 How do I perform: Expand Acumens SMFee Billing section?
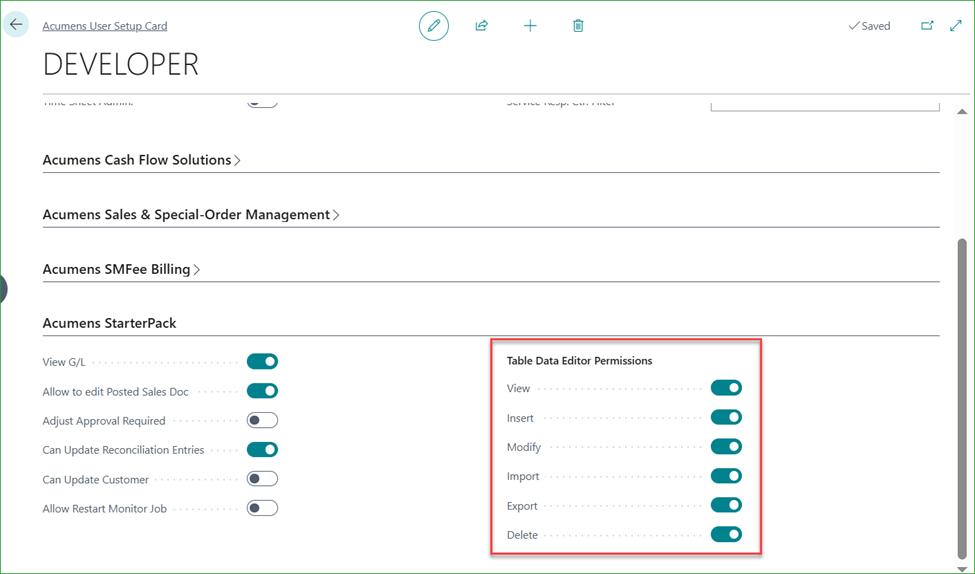[x=121, y=269]
